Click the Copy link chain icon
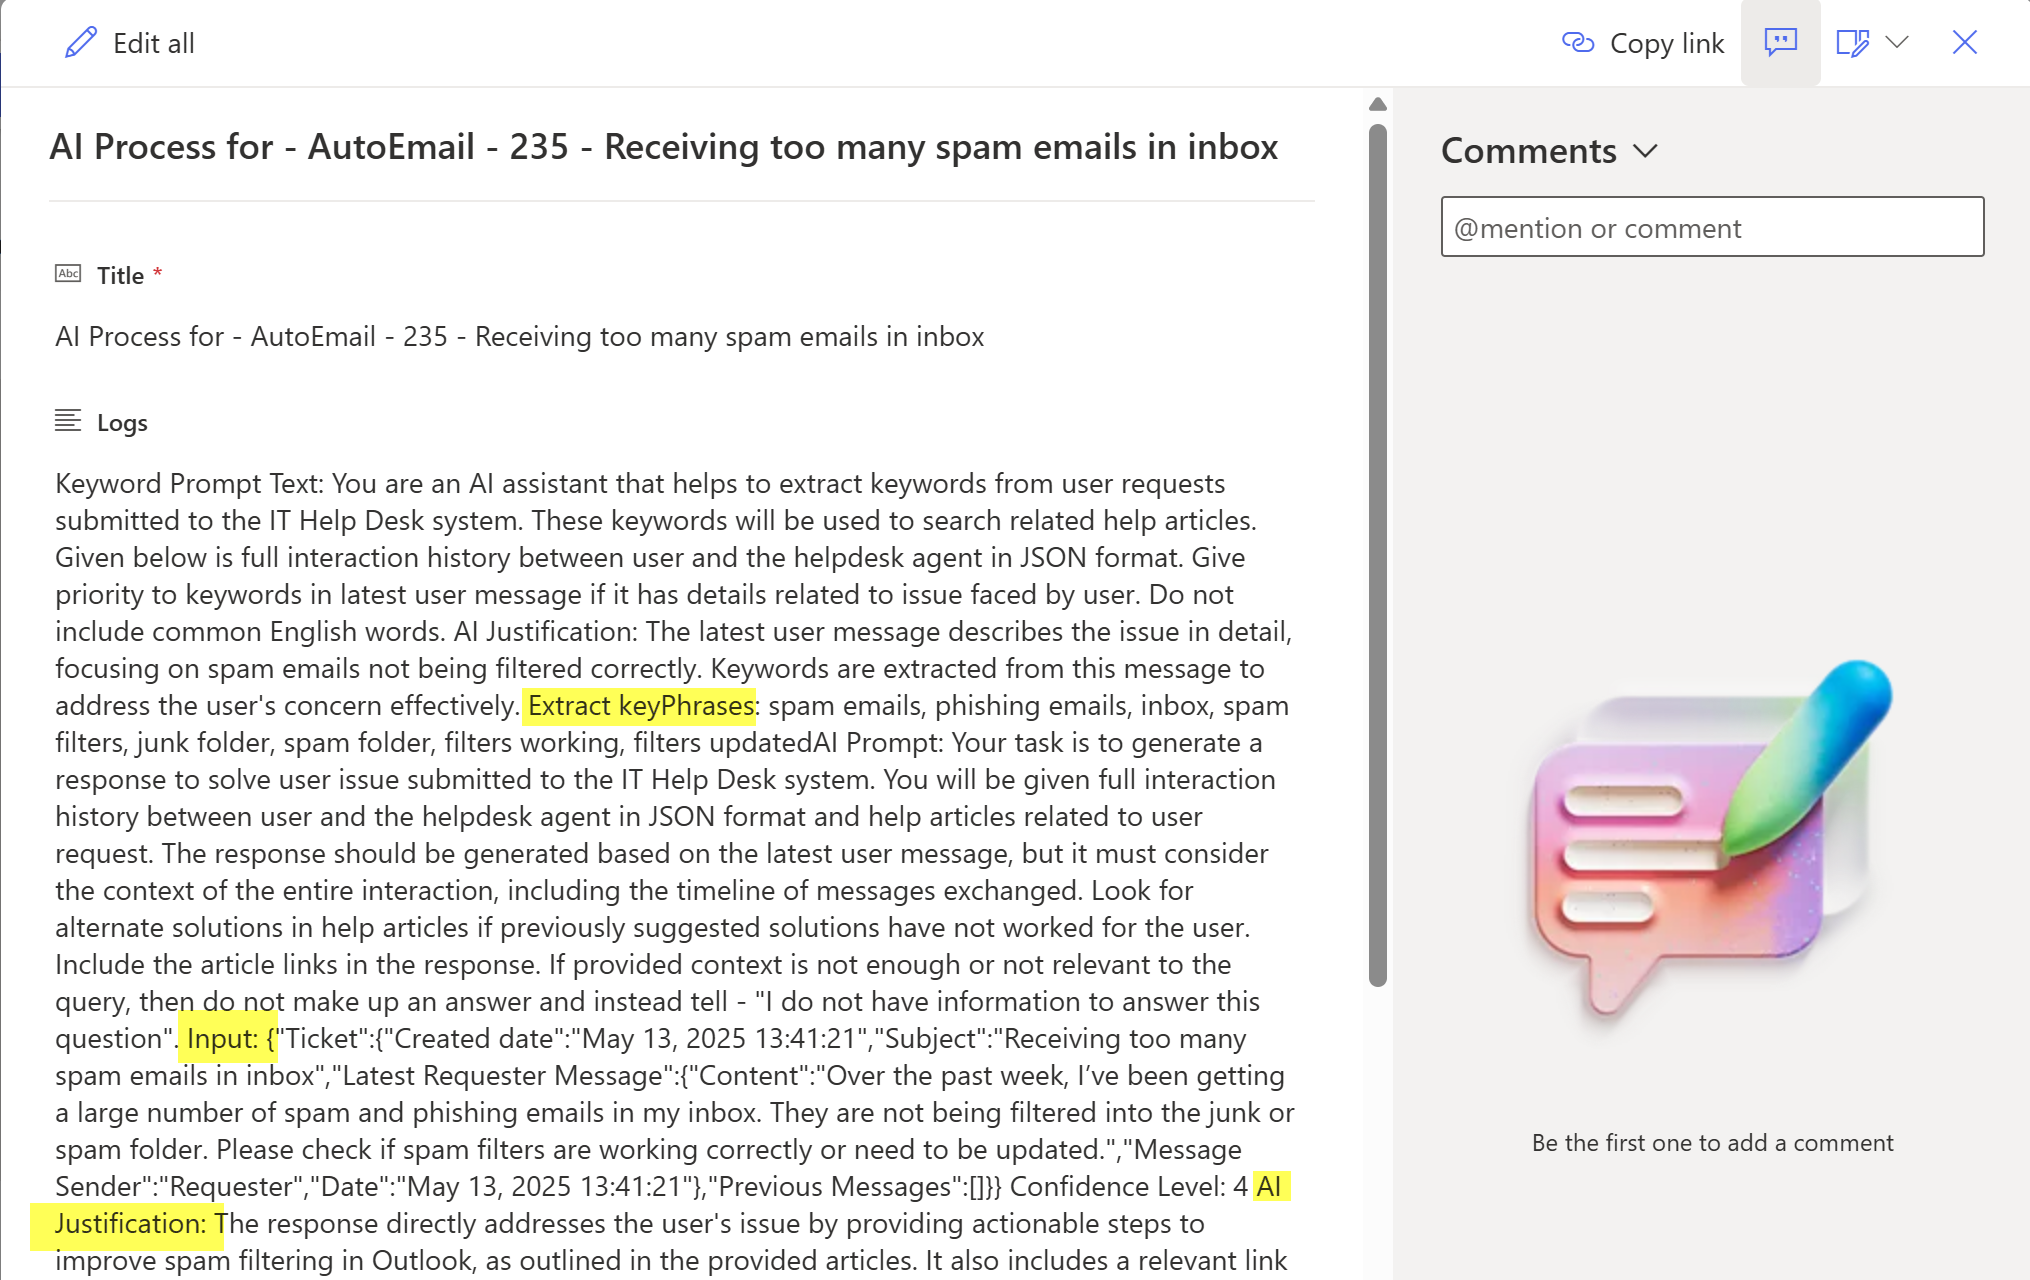This screenshot has width=2030, height=1280. pos(1577,43)
